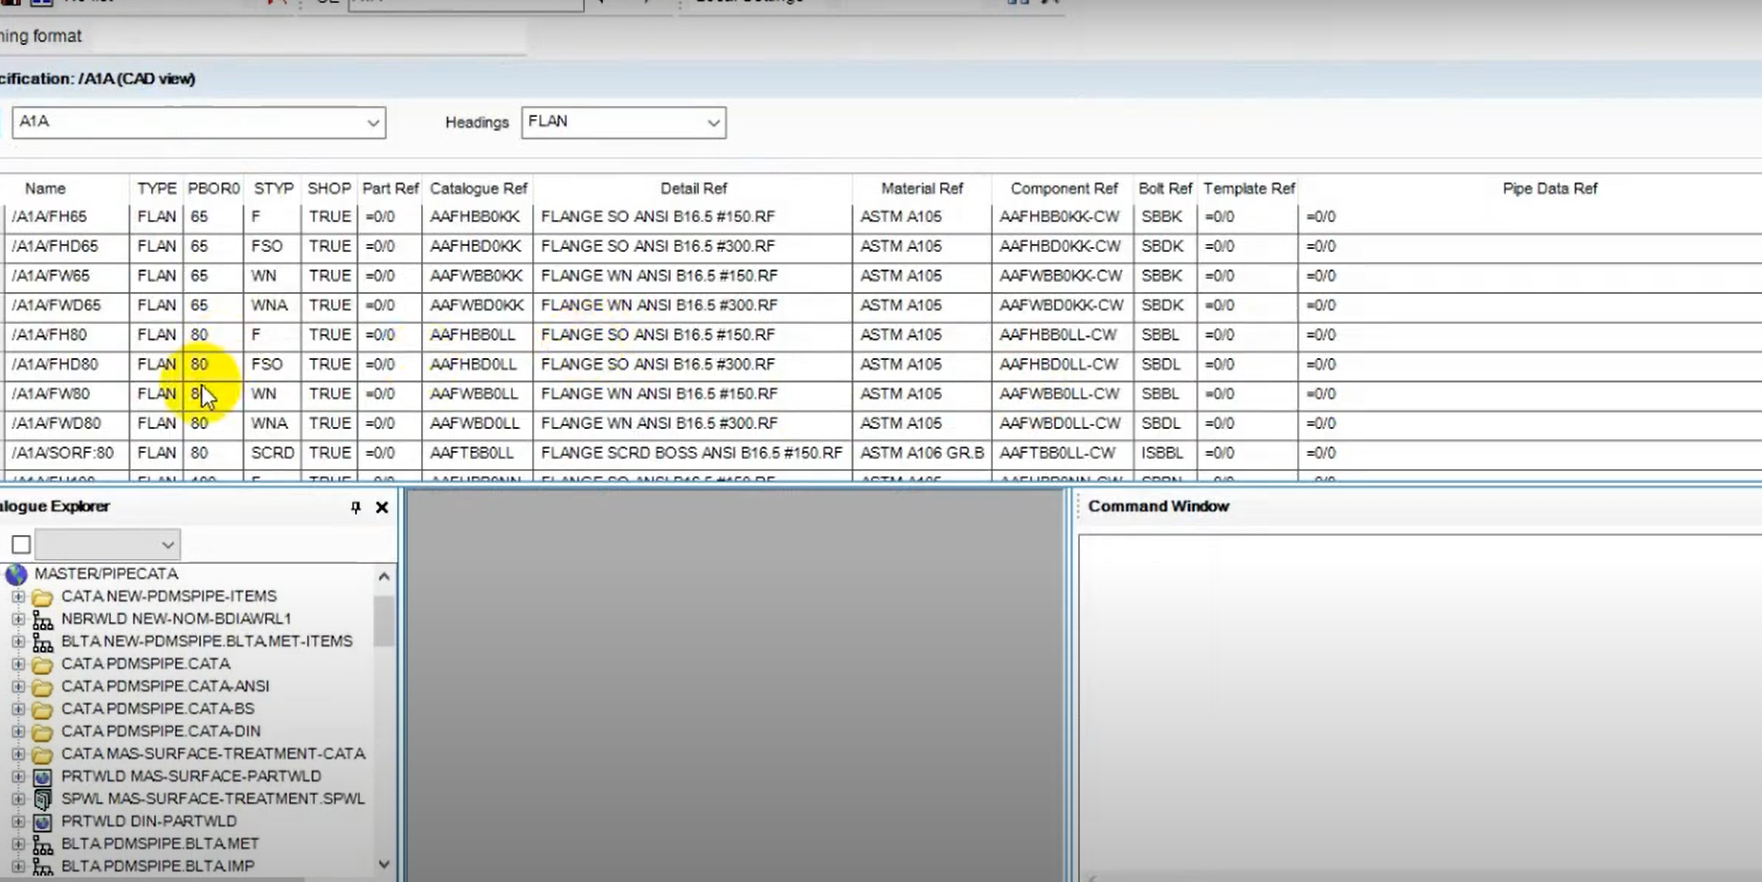Click the MASTER/PIPECATA world globe icon
The width and height of the screenshot is (1762, 882).
(16, 574)
